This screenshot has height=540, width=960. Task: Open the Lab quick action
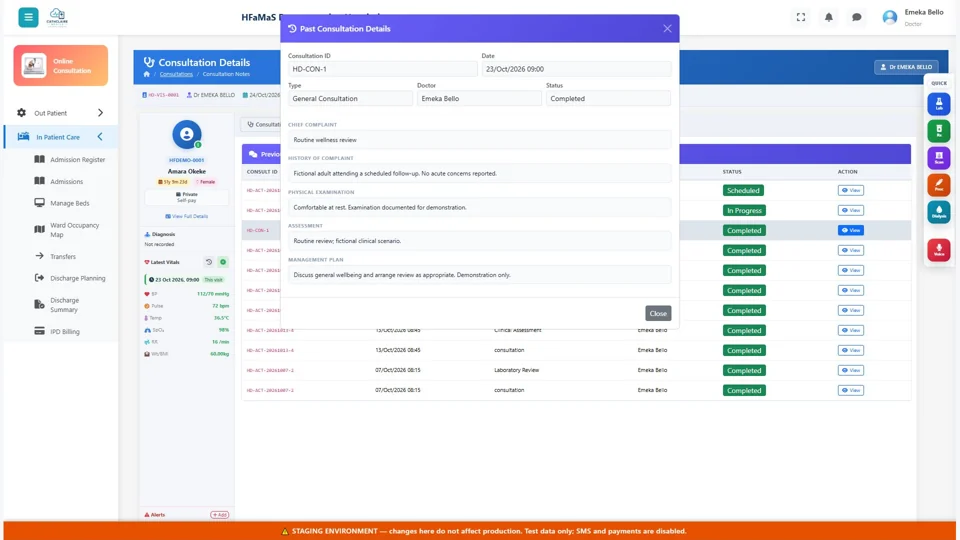click(939, 104)
